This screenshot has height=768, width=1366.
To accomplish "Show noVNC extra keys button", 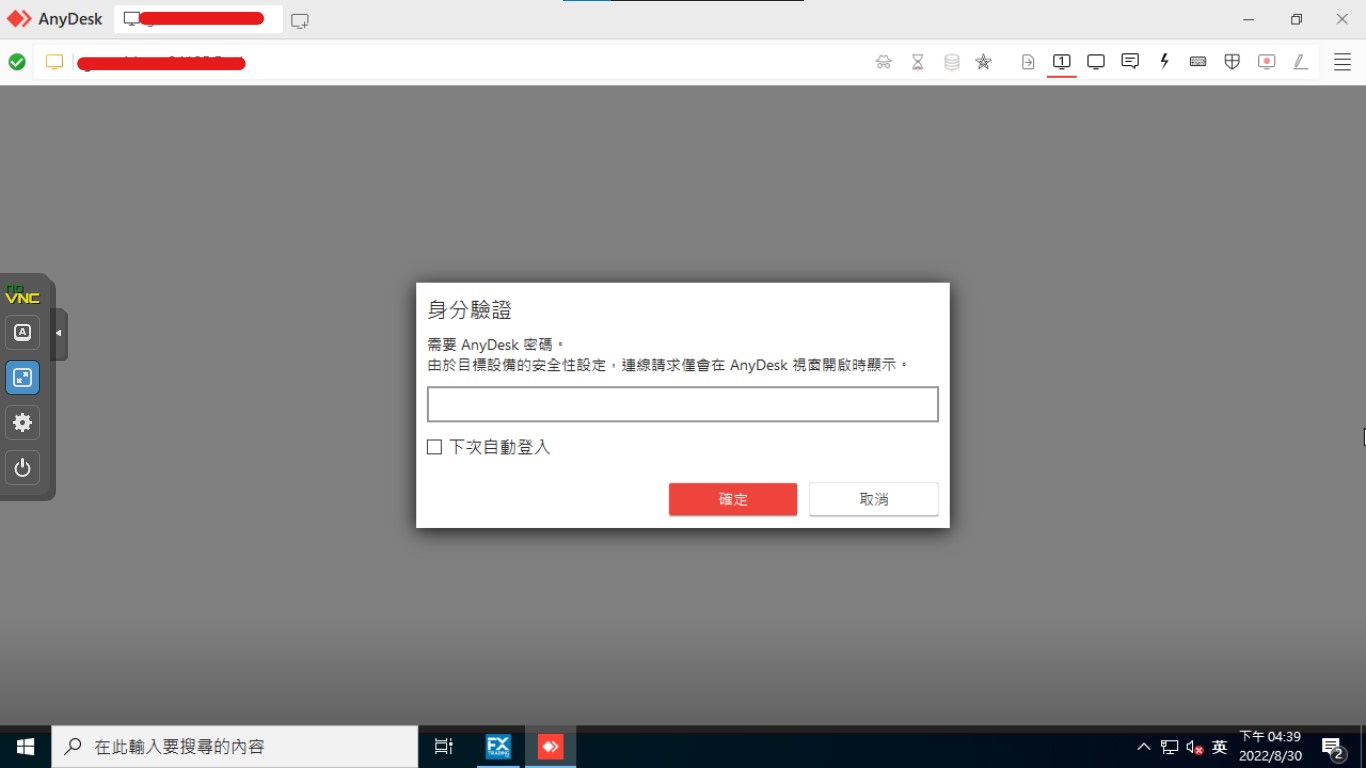I will 22,332.
